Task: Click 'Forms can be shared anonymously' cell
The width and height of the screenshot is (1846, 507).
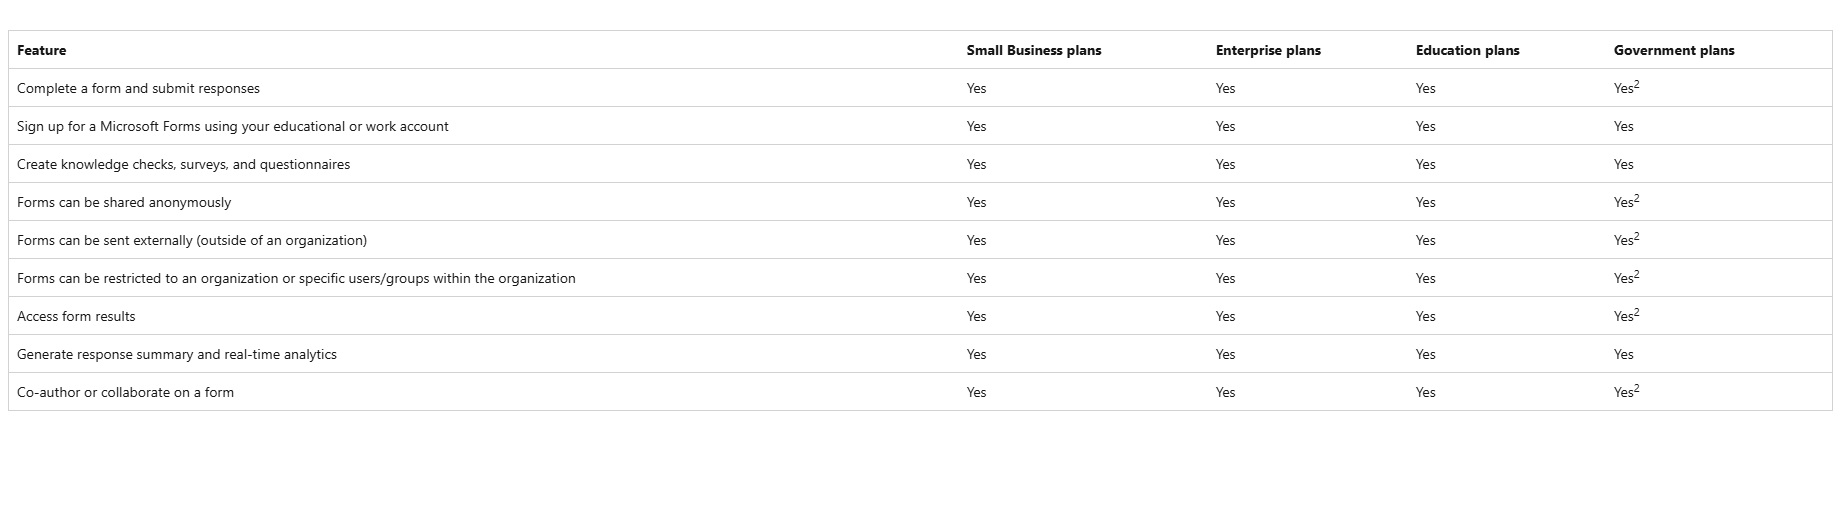Action: click(124, 202)
